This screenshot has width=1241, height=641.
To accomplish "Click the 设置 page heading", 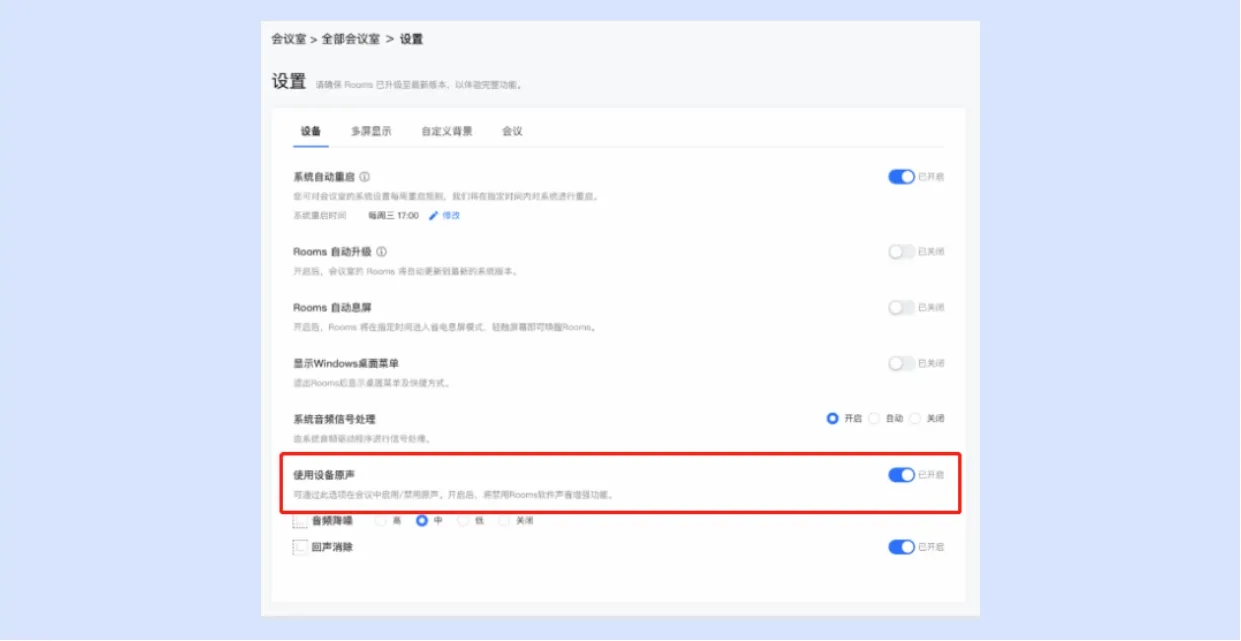I will pyautogui.click(x=289, y=82).
